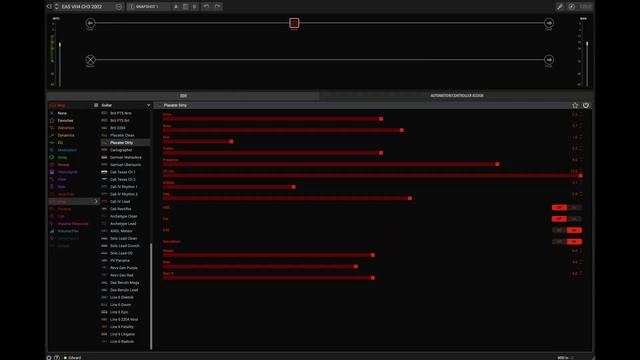Select Das Benzin Mega amp model
This screenshot has height=360, width=640.
[125, 282]
